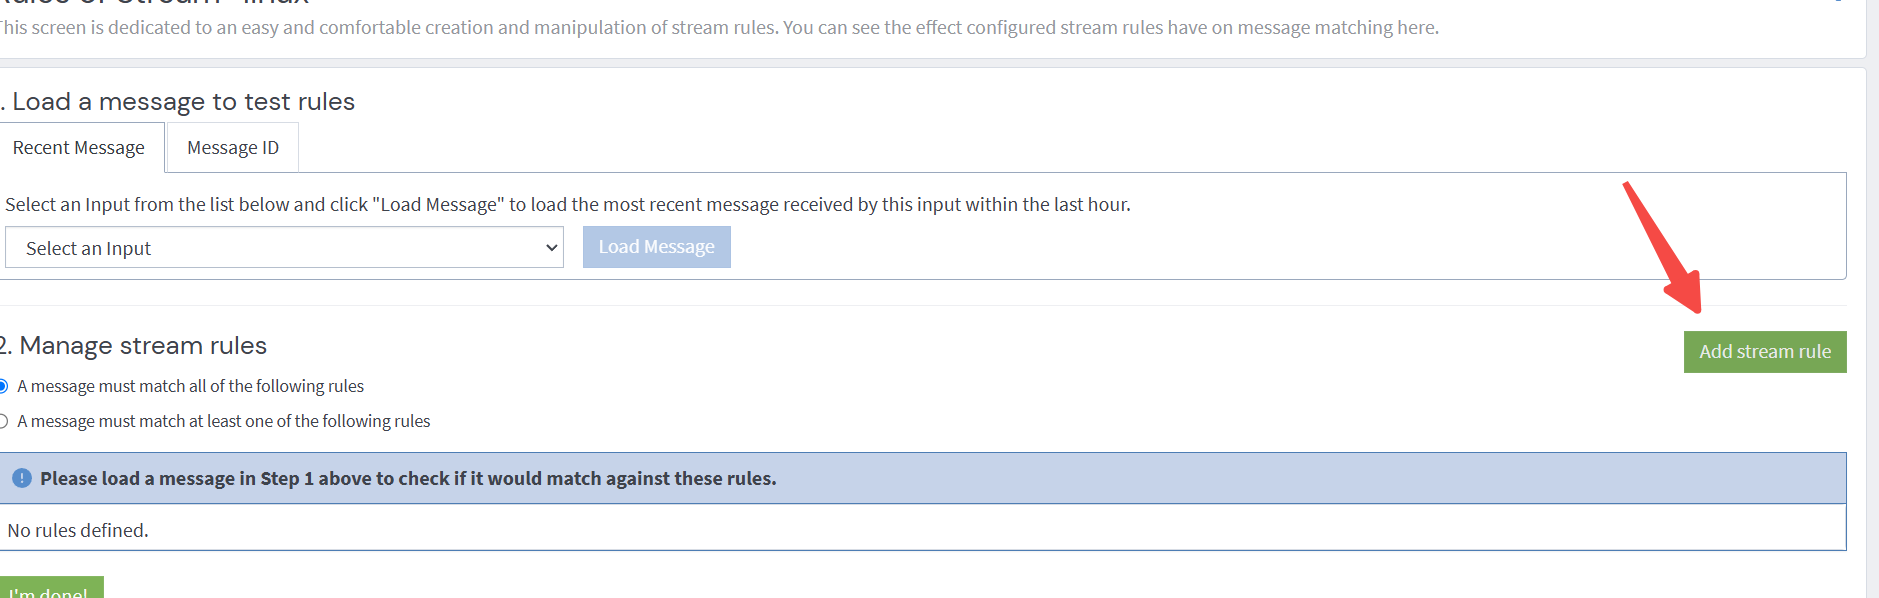
Task: Click the red arrow pointing to Add stream rule
Action: tap(1663, 247)
